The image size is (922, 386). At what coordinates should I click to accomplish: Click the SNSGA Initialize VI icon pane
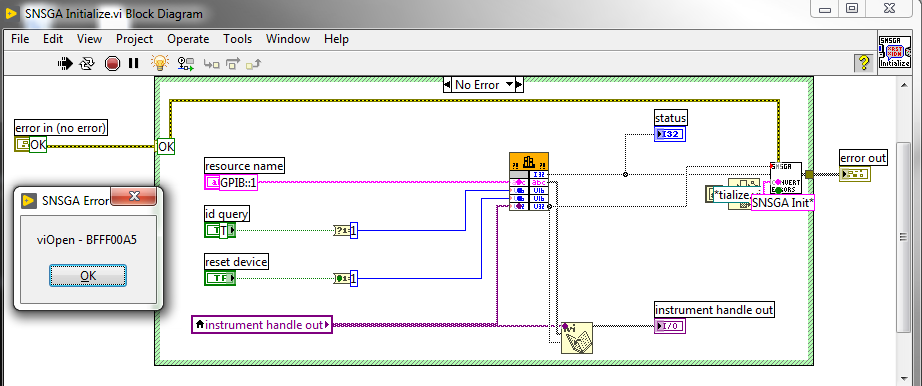(894, 52)
